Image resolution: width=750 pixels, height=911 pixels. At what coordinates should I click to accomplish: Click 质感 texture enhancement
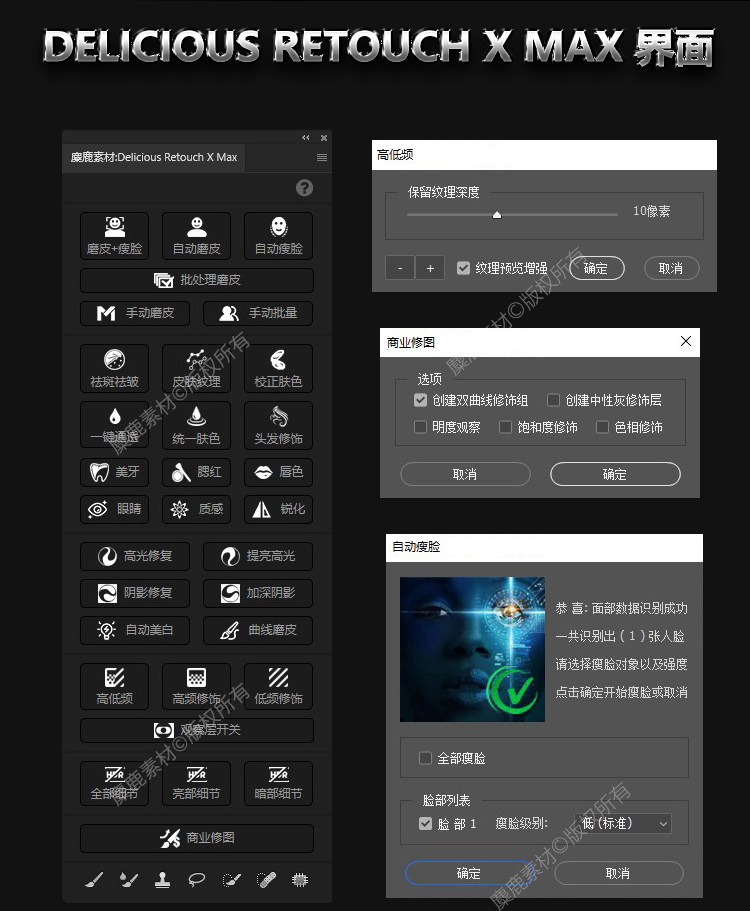(196, 509)
